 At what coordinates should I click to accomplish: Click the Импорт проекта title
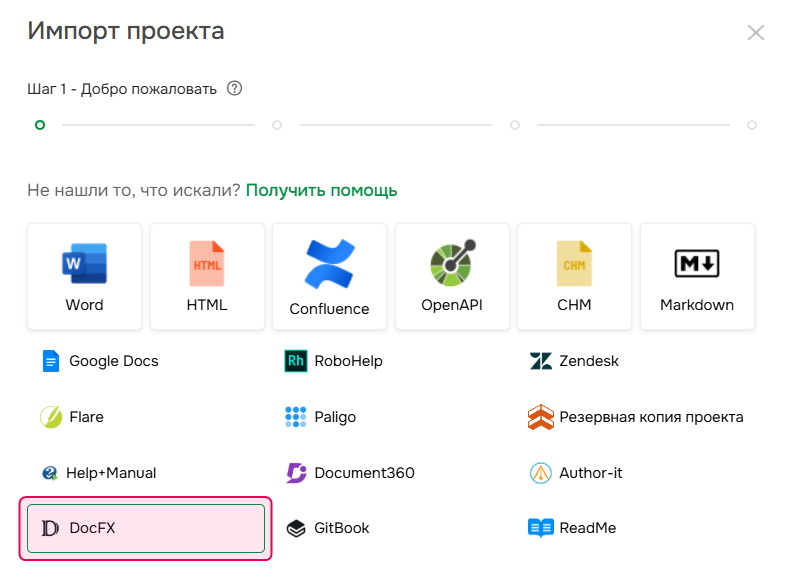(x=126, y=32)
